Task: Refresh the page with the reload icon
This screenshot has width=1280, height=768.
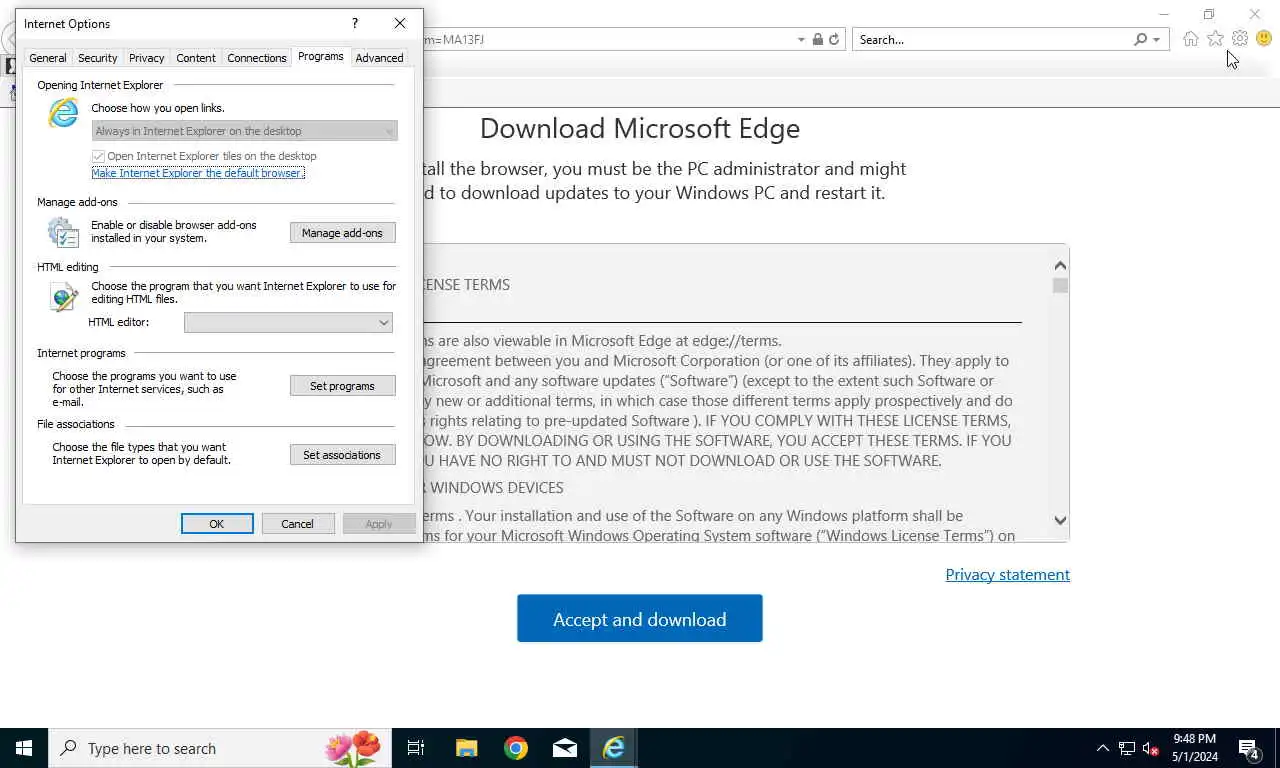Action: click(x=834, y=39)
